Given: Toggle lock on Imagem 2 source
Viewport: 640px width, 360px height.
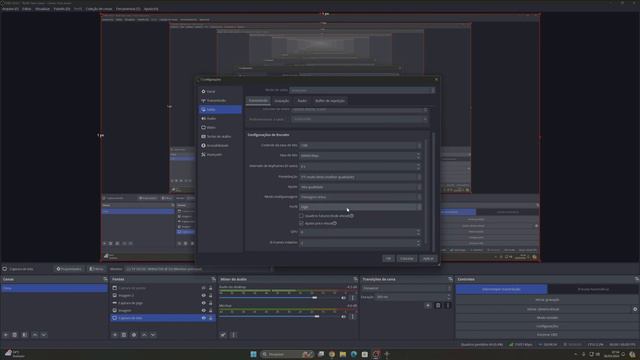Looking at the screenshot, I should pos(211,295).
